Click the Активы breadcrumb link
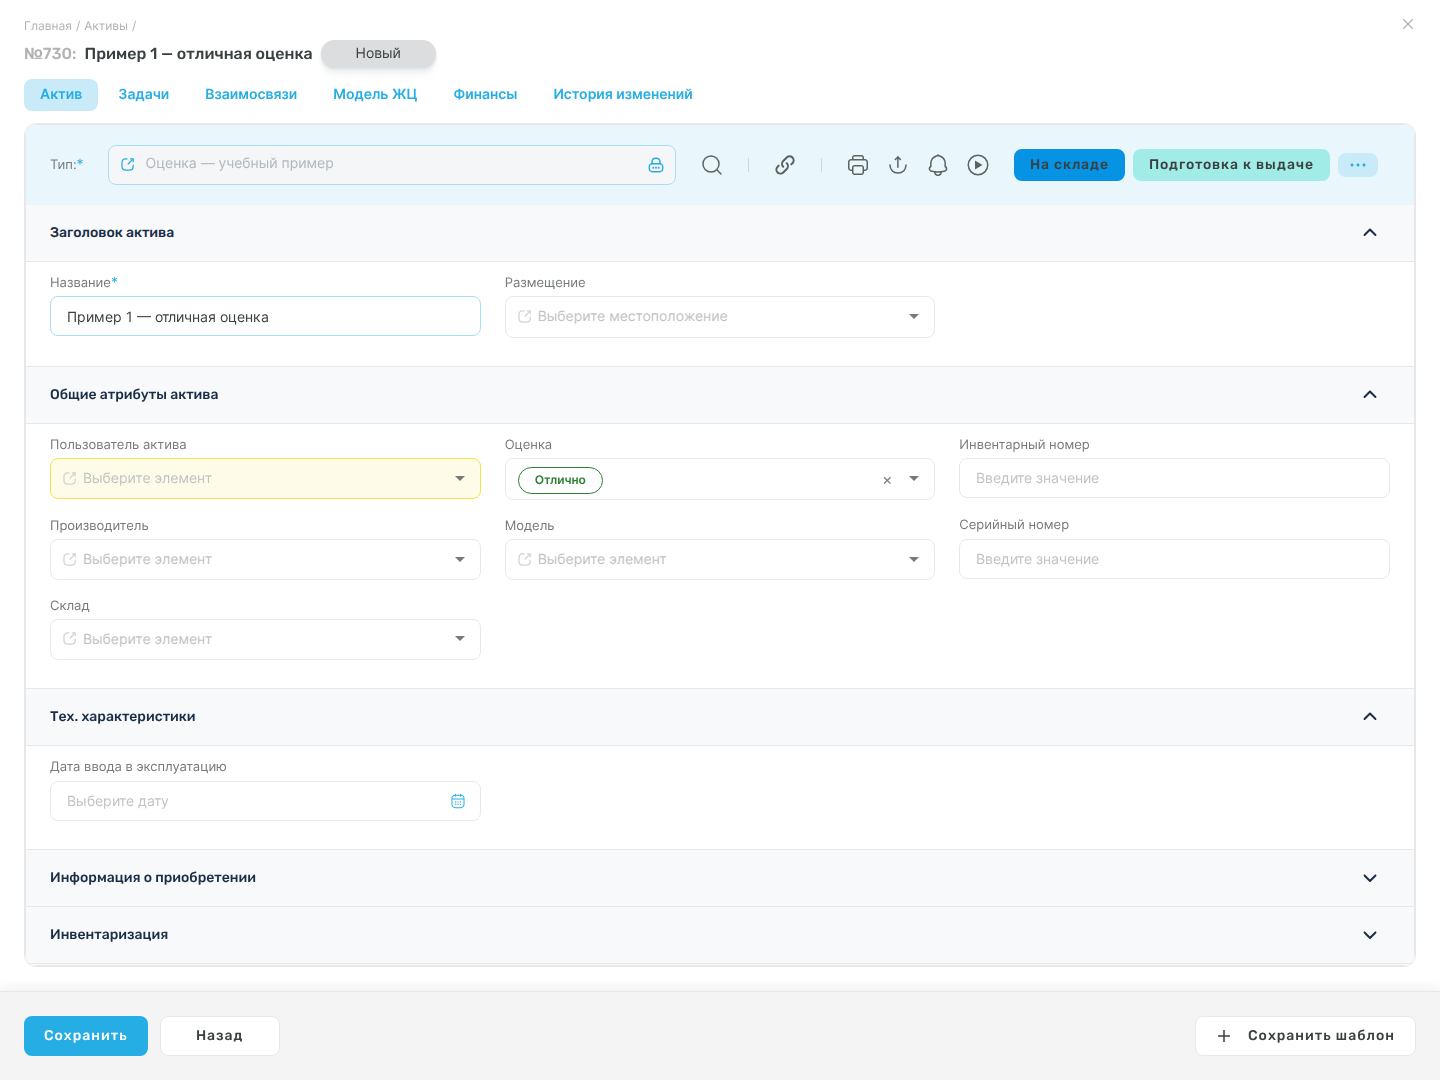The image size is (1440, 1080). click(x=106, y=26)
